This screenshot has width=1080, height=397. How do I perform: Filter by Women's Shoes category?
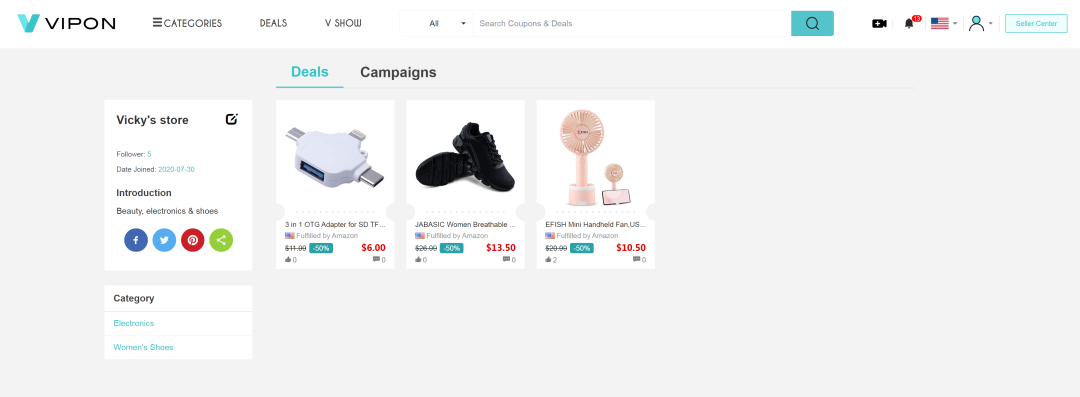(x=143, y=347)
